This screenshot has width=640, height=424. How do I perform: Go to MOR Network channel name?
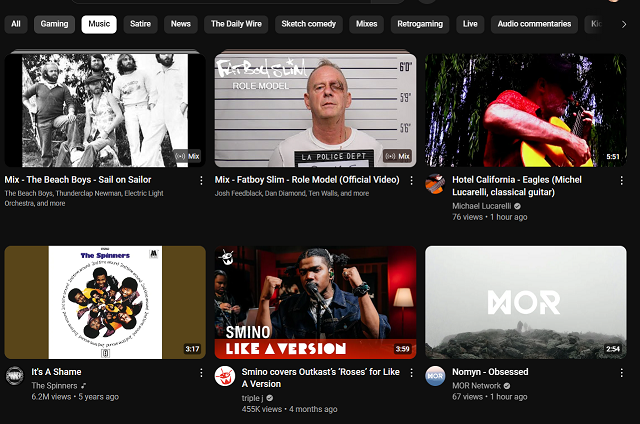476,386
